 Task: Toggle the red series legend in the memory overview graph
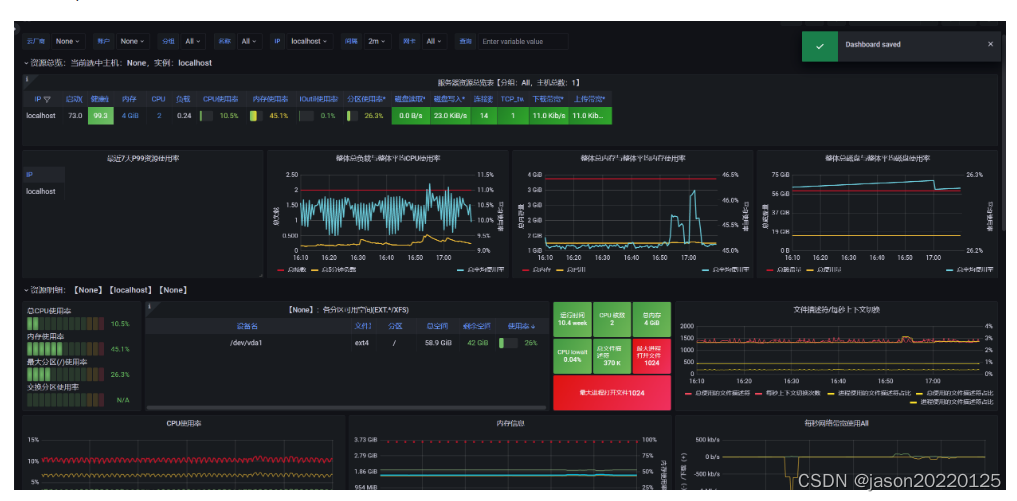[537, 269]
